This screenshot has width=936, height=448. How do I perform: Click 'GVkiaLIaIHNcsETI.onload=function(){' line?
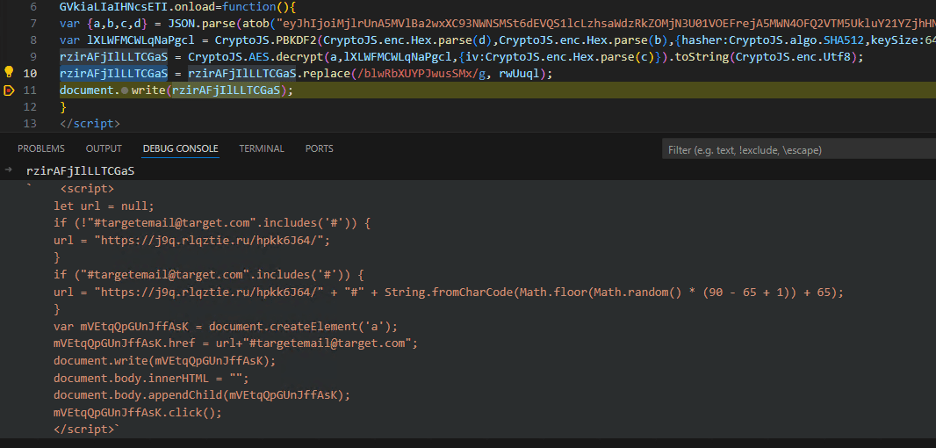[178, 8]
